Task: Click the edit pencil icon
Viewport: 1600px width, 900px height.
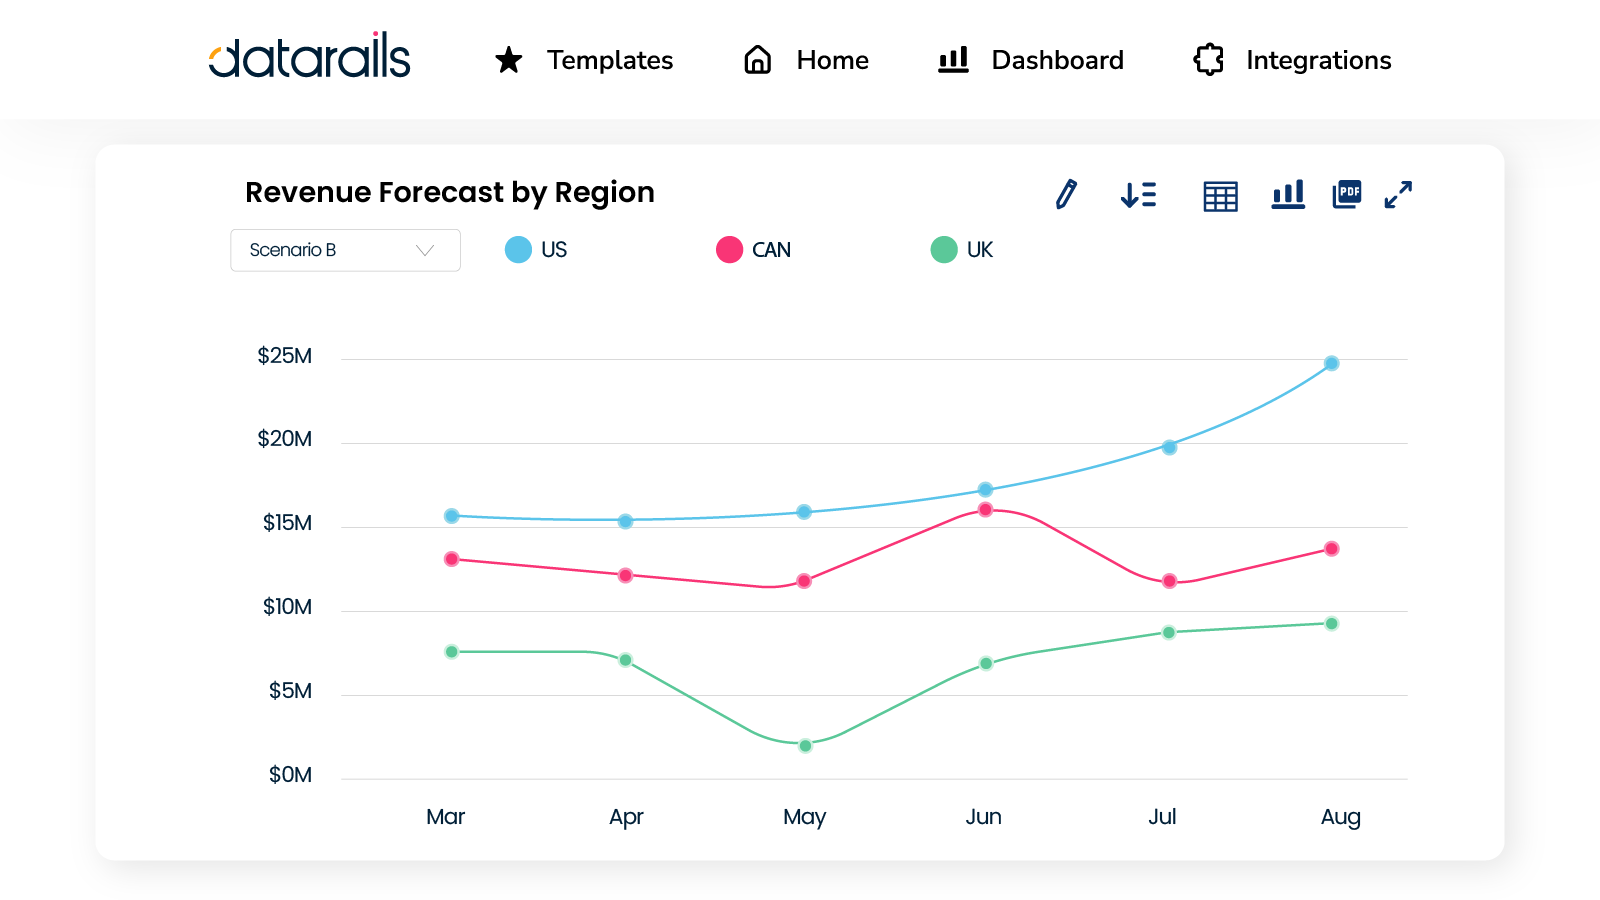Action: pos(1066,195)
